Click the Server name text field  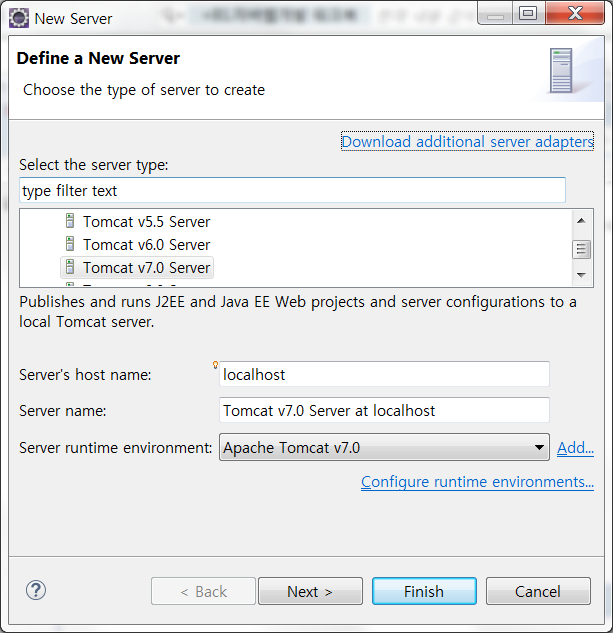click(x=384, y=410)
